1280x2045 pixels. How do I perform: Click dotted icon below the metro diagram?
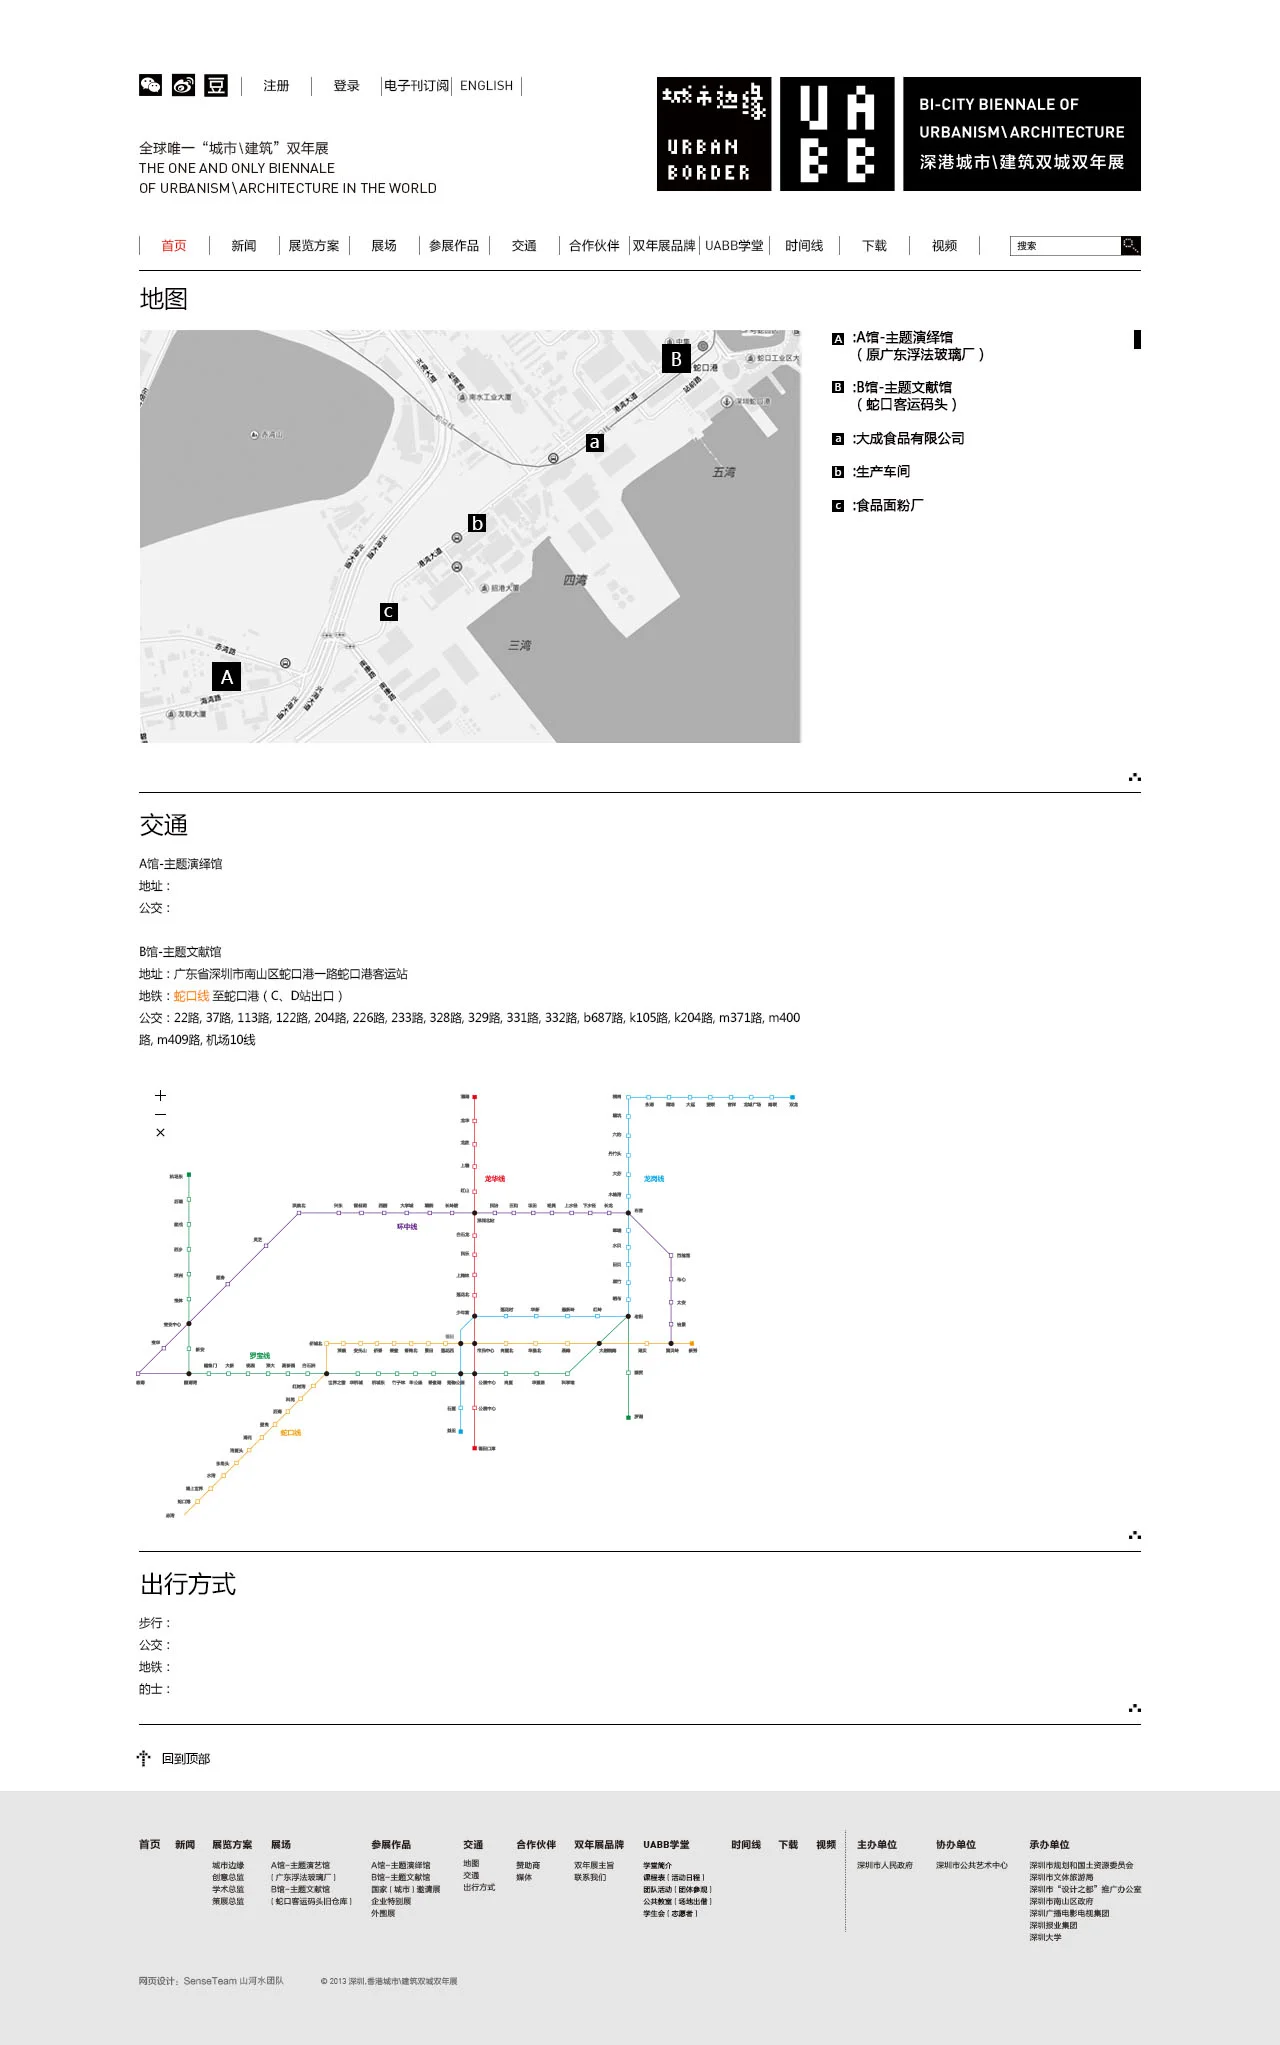coord(1135,1535)
